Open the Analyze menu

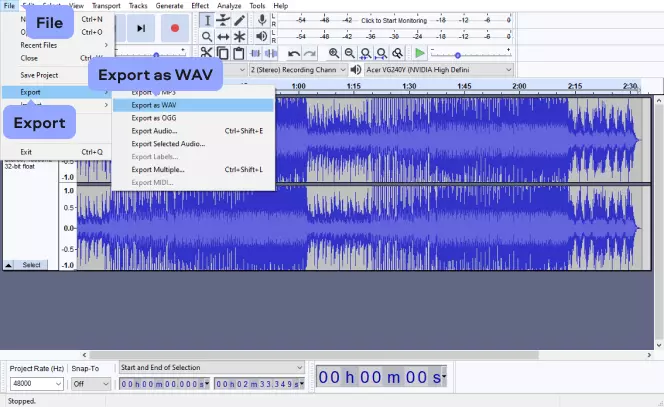229,6
